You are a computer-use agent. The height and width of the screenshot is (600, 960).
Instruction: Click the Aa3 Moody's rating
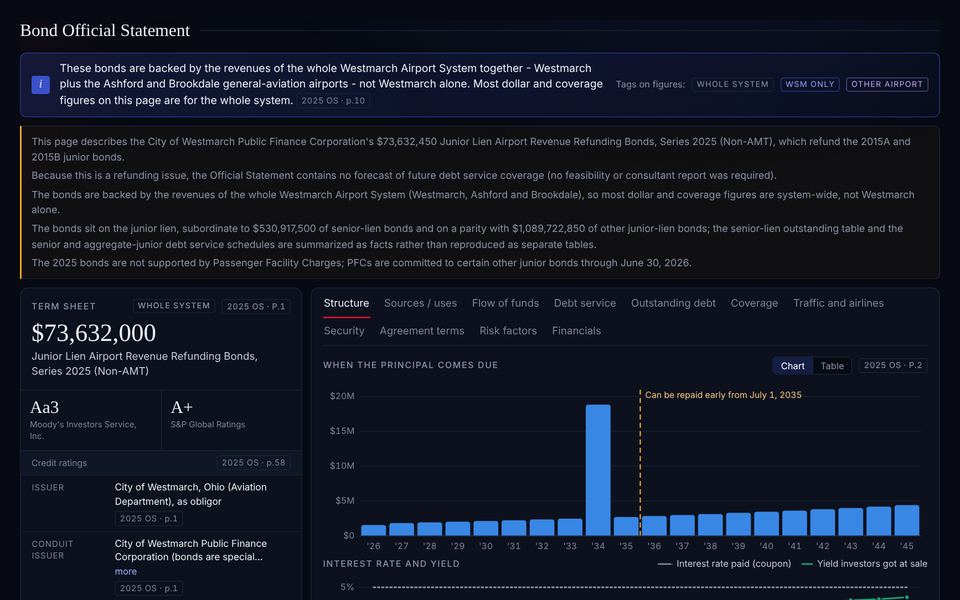pyautogui.click(x=44, y=407)
